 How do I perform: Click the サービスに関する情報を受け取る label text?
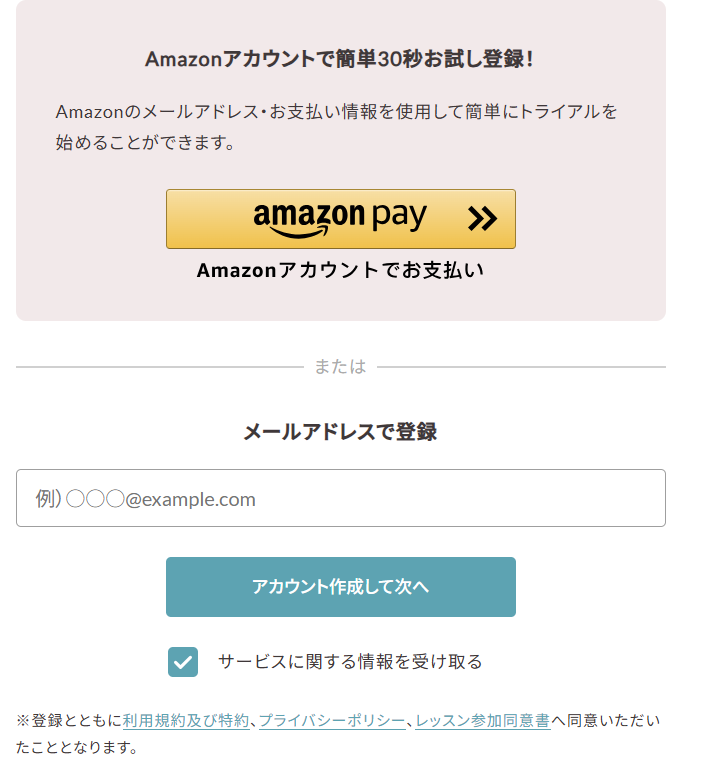pyautogui.click(x=350, y=662)
